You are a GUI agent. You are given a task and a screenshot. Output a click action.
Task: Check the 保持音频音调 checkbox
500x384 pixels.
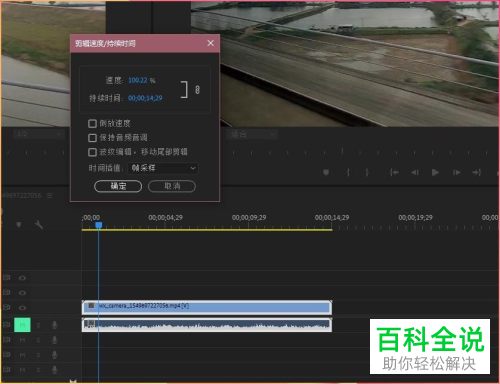coord(92,138)
